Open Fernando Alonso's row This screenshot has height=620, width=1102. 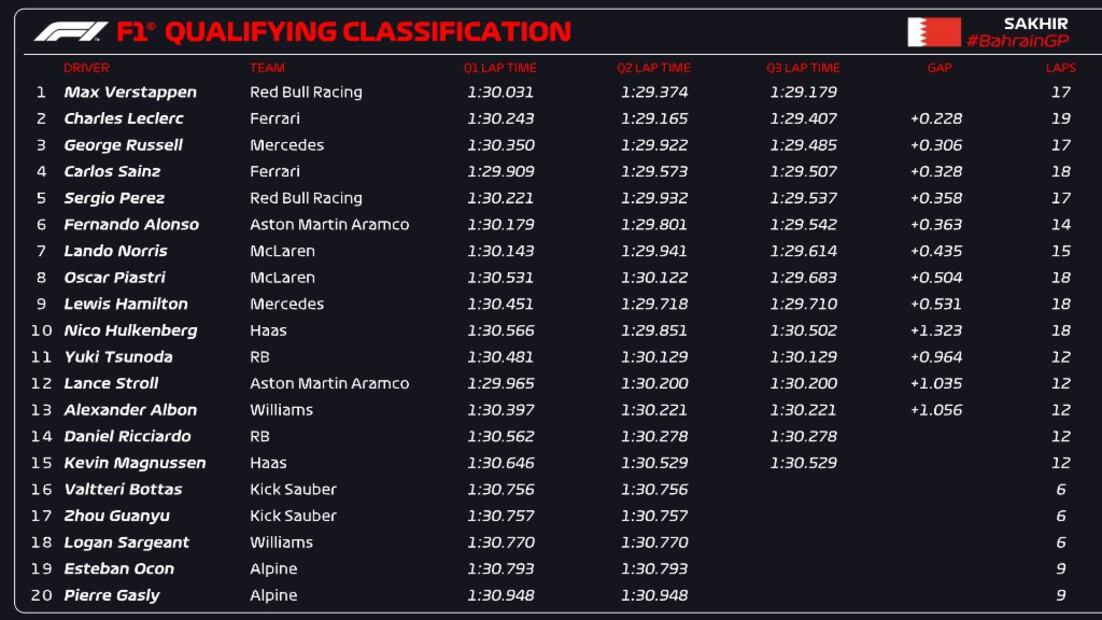point(131,225)
